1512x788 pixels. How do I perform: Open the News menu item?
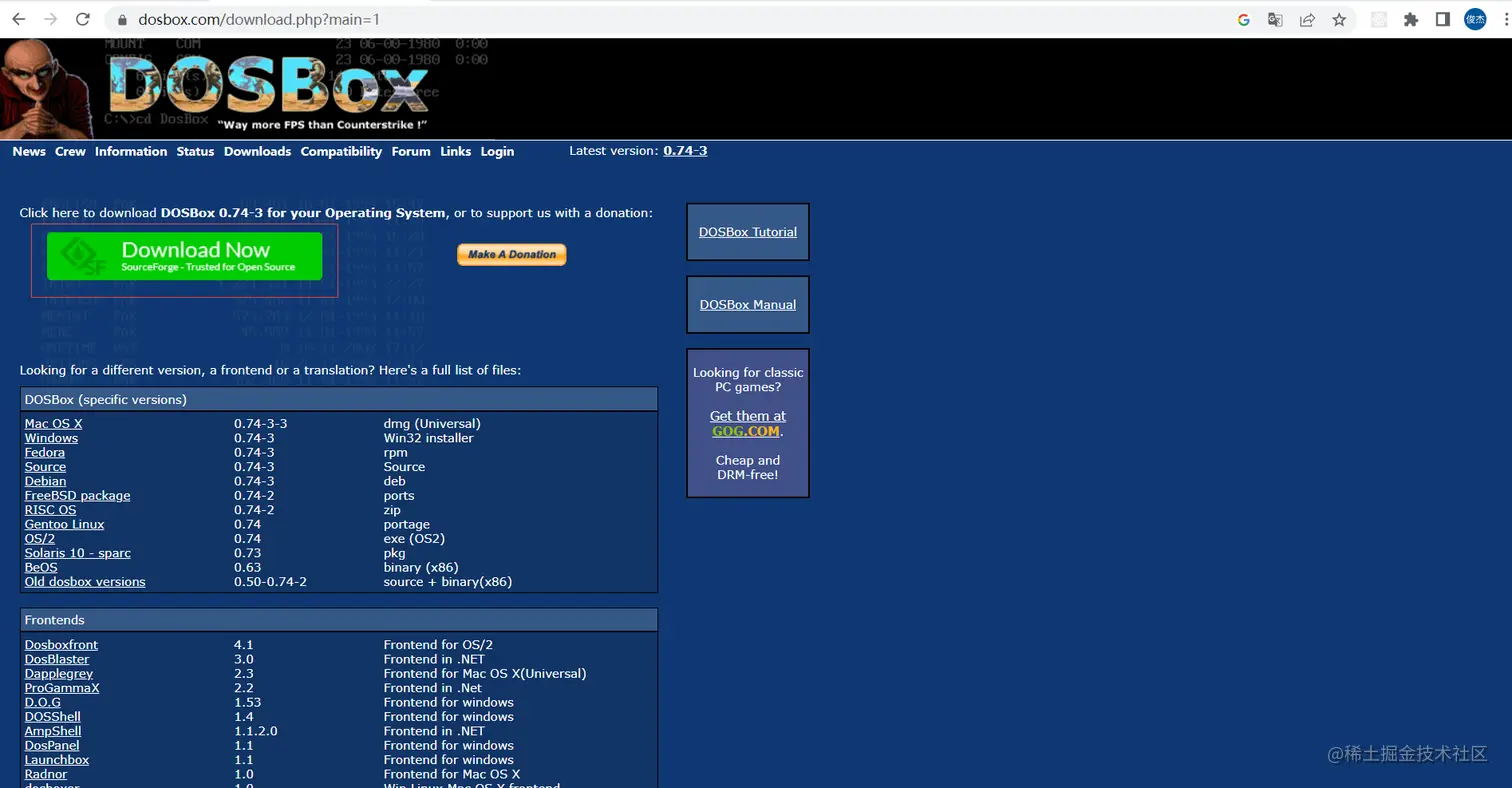point(29,152)
